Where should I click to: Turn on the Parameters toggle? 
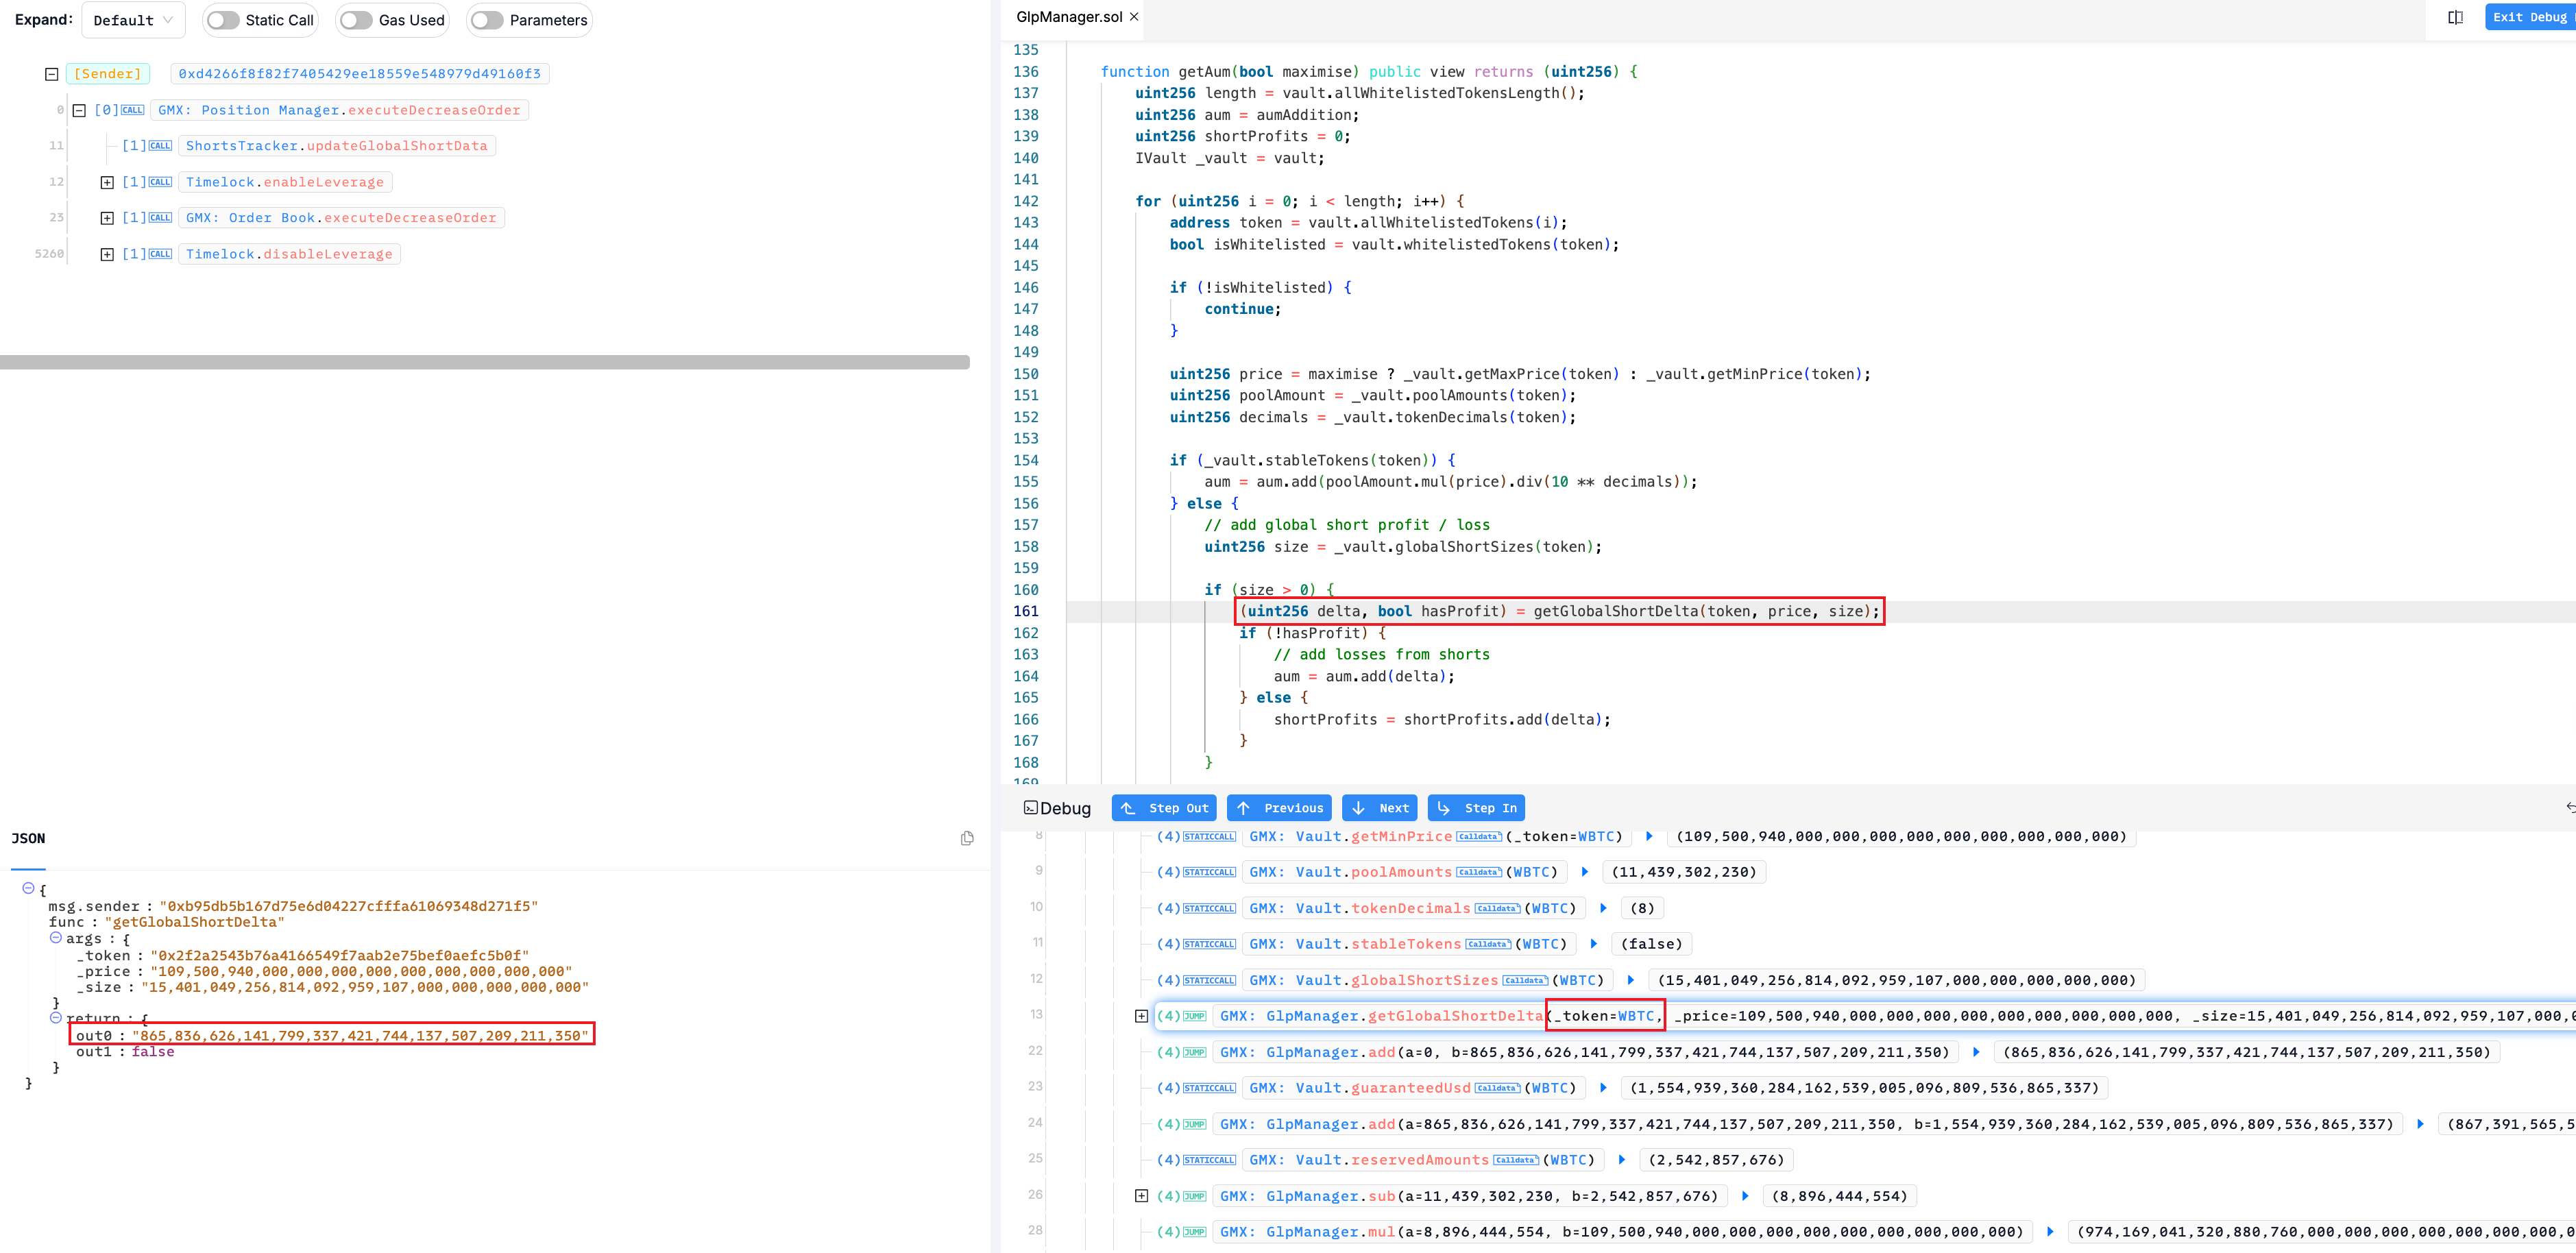click(487, 20)
